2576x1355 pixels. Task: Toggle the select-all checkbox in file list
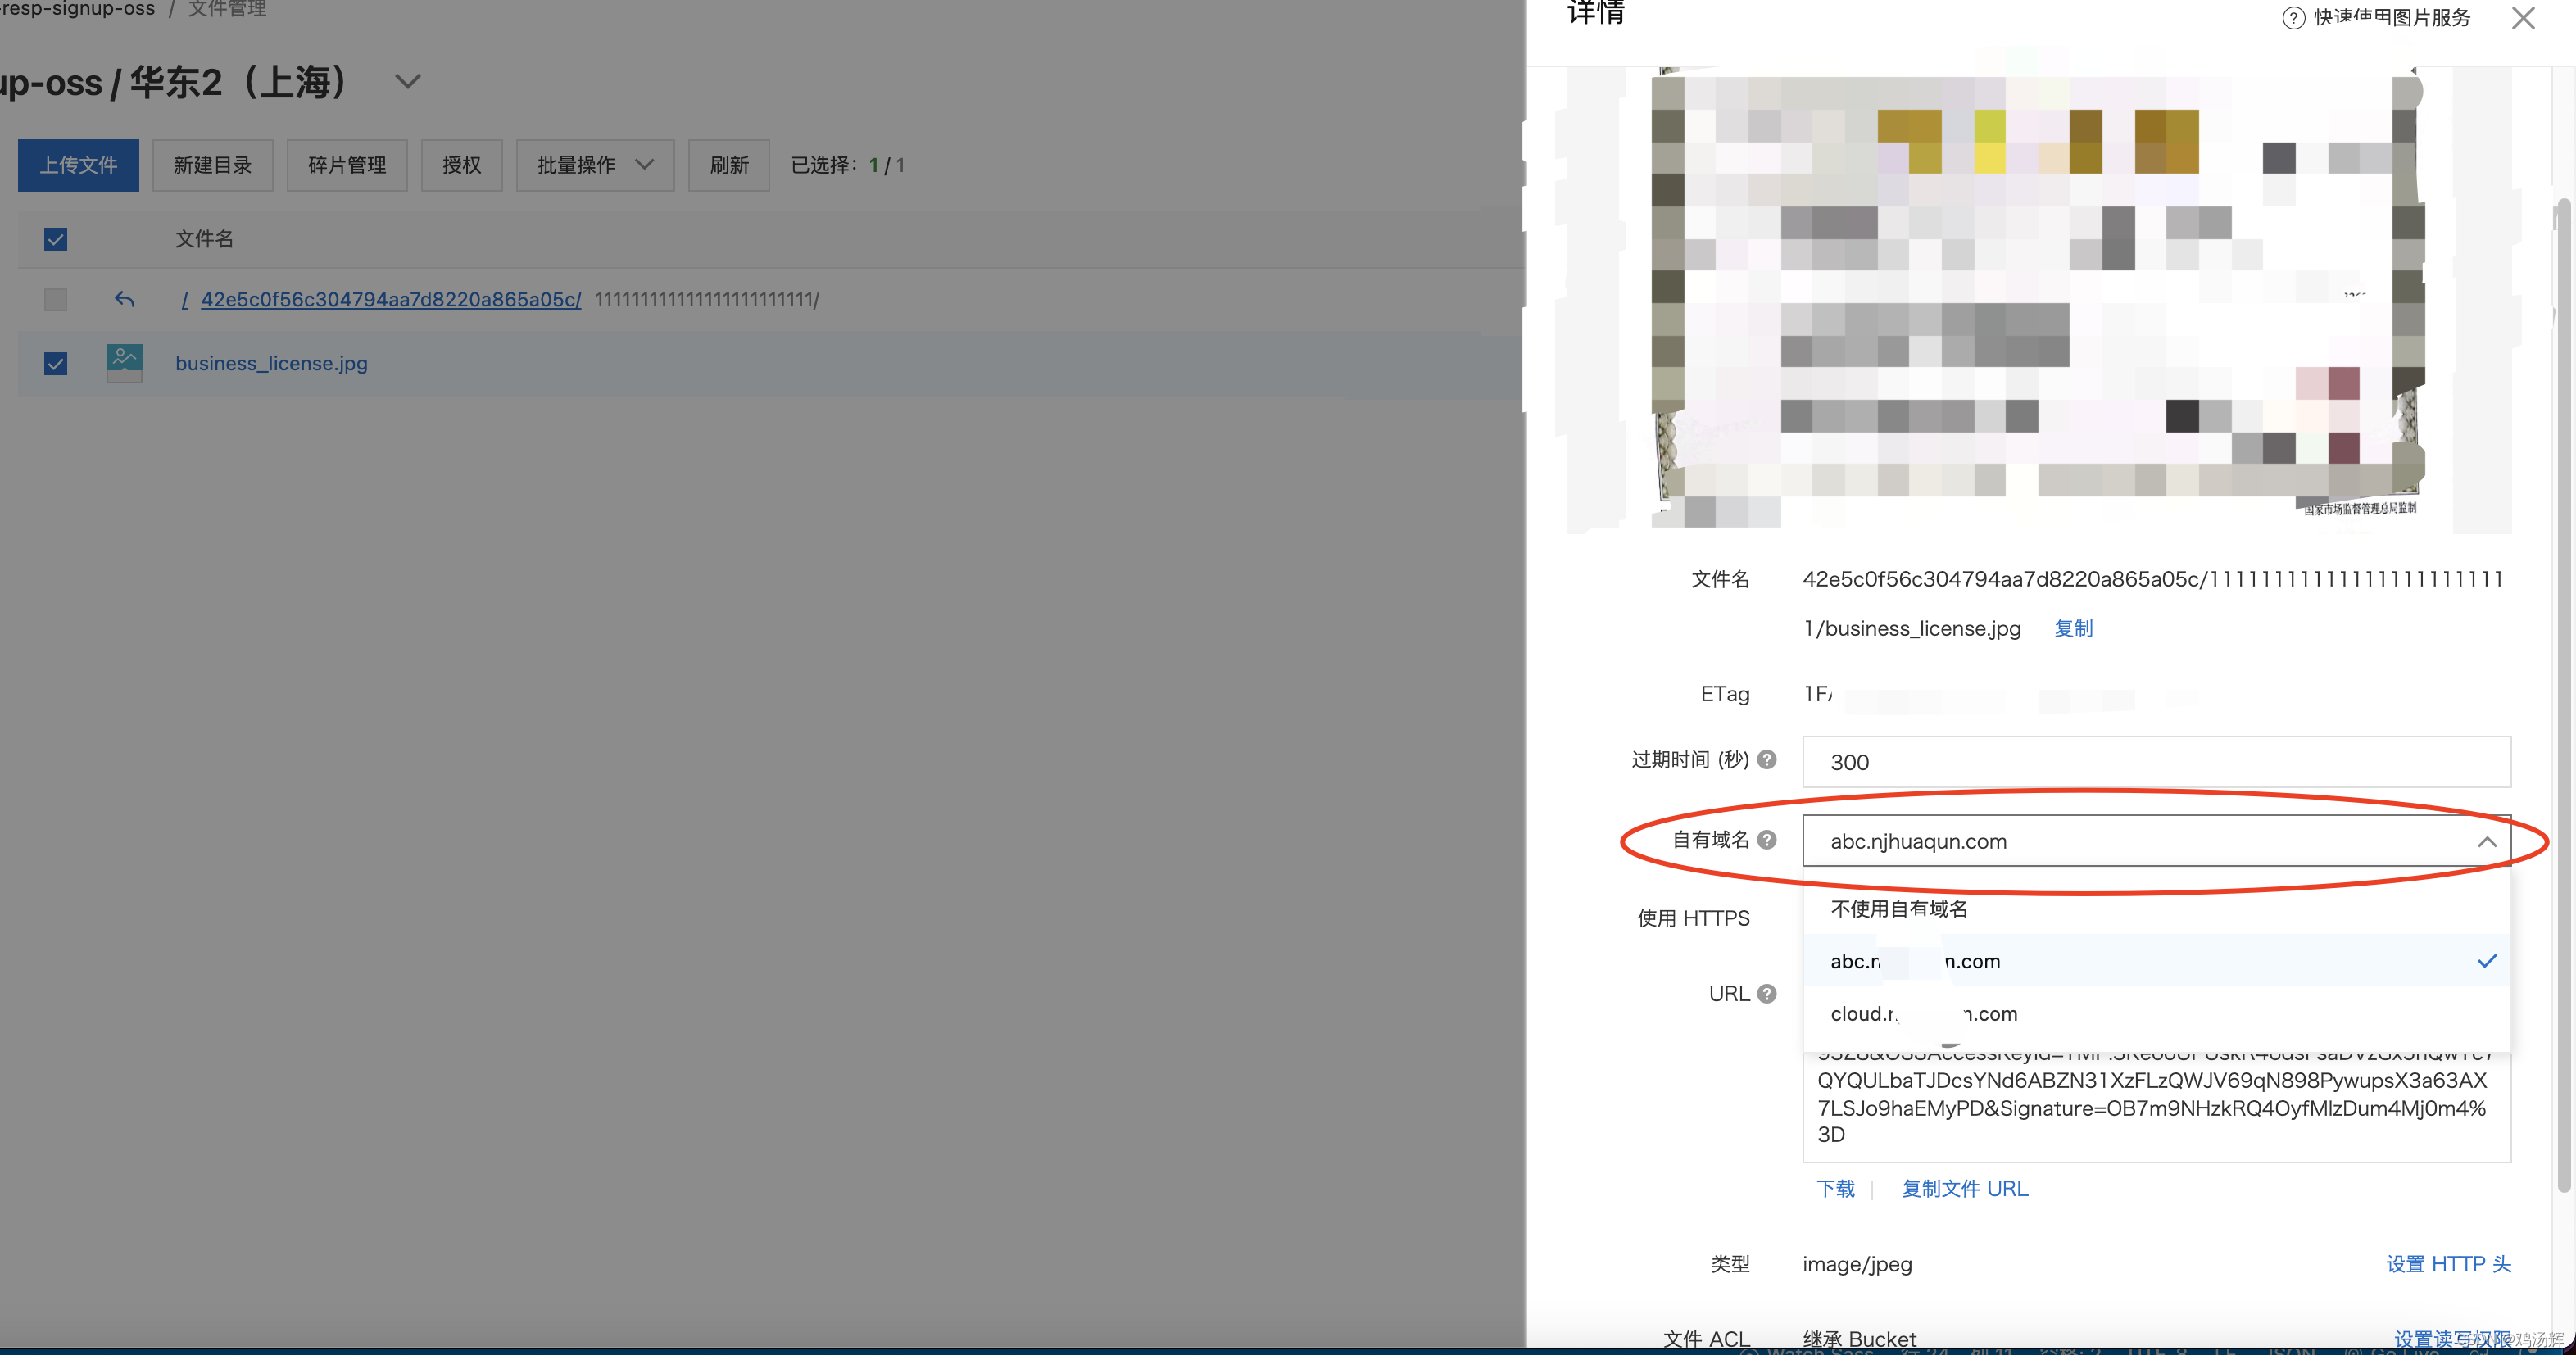(55, 239)
